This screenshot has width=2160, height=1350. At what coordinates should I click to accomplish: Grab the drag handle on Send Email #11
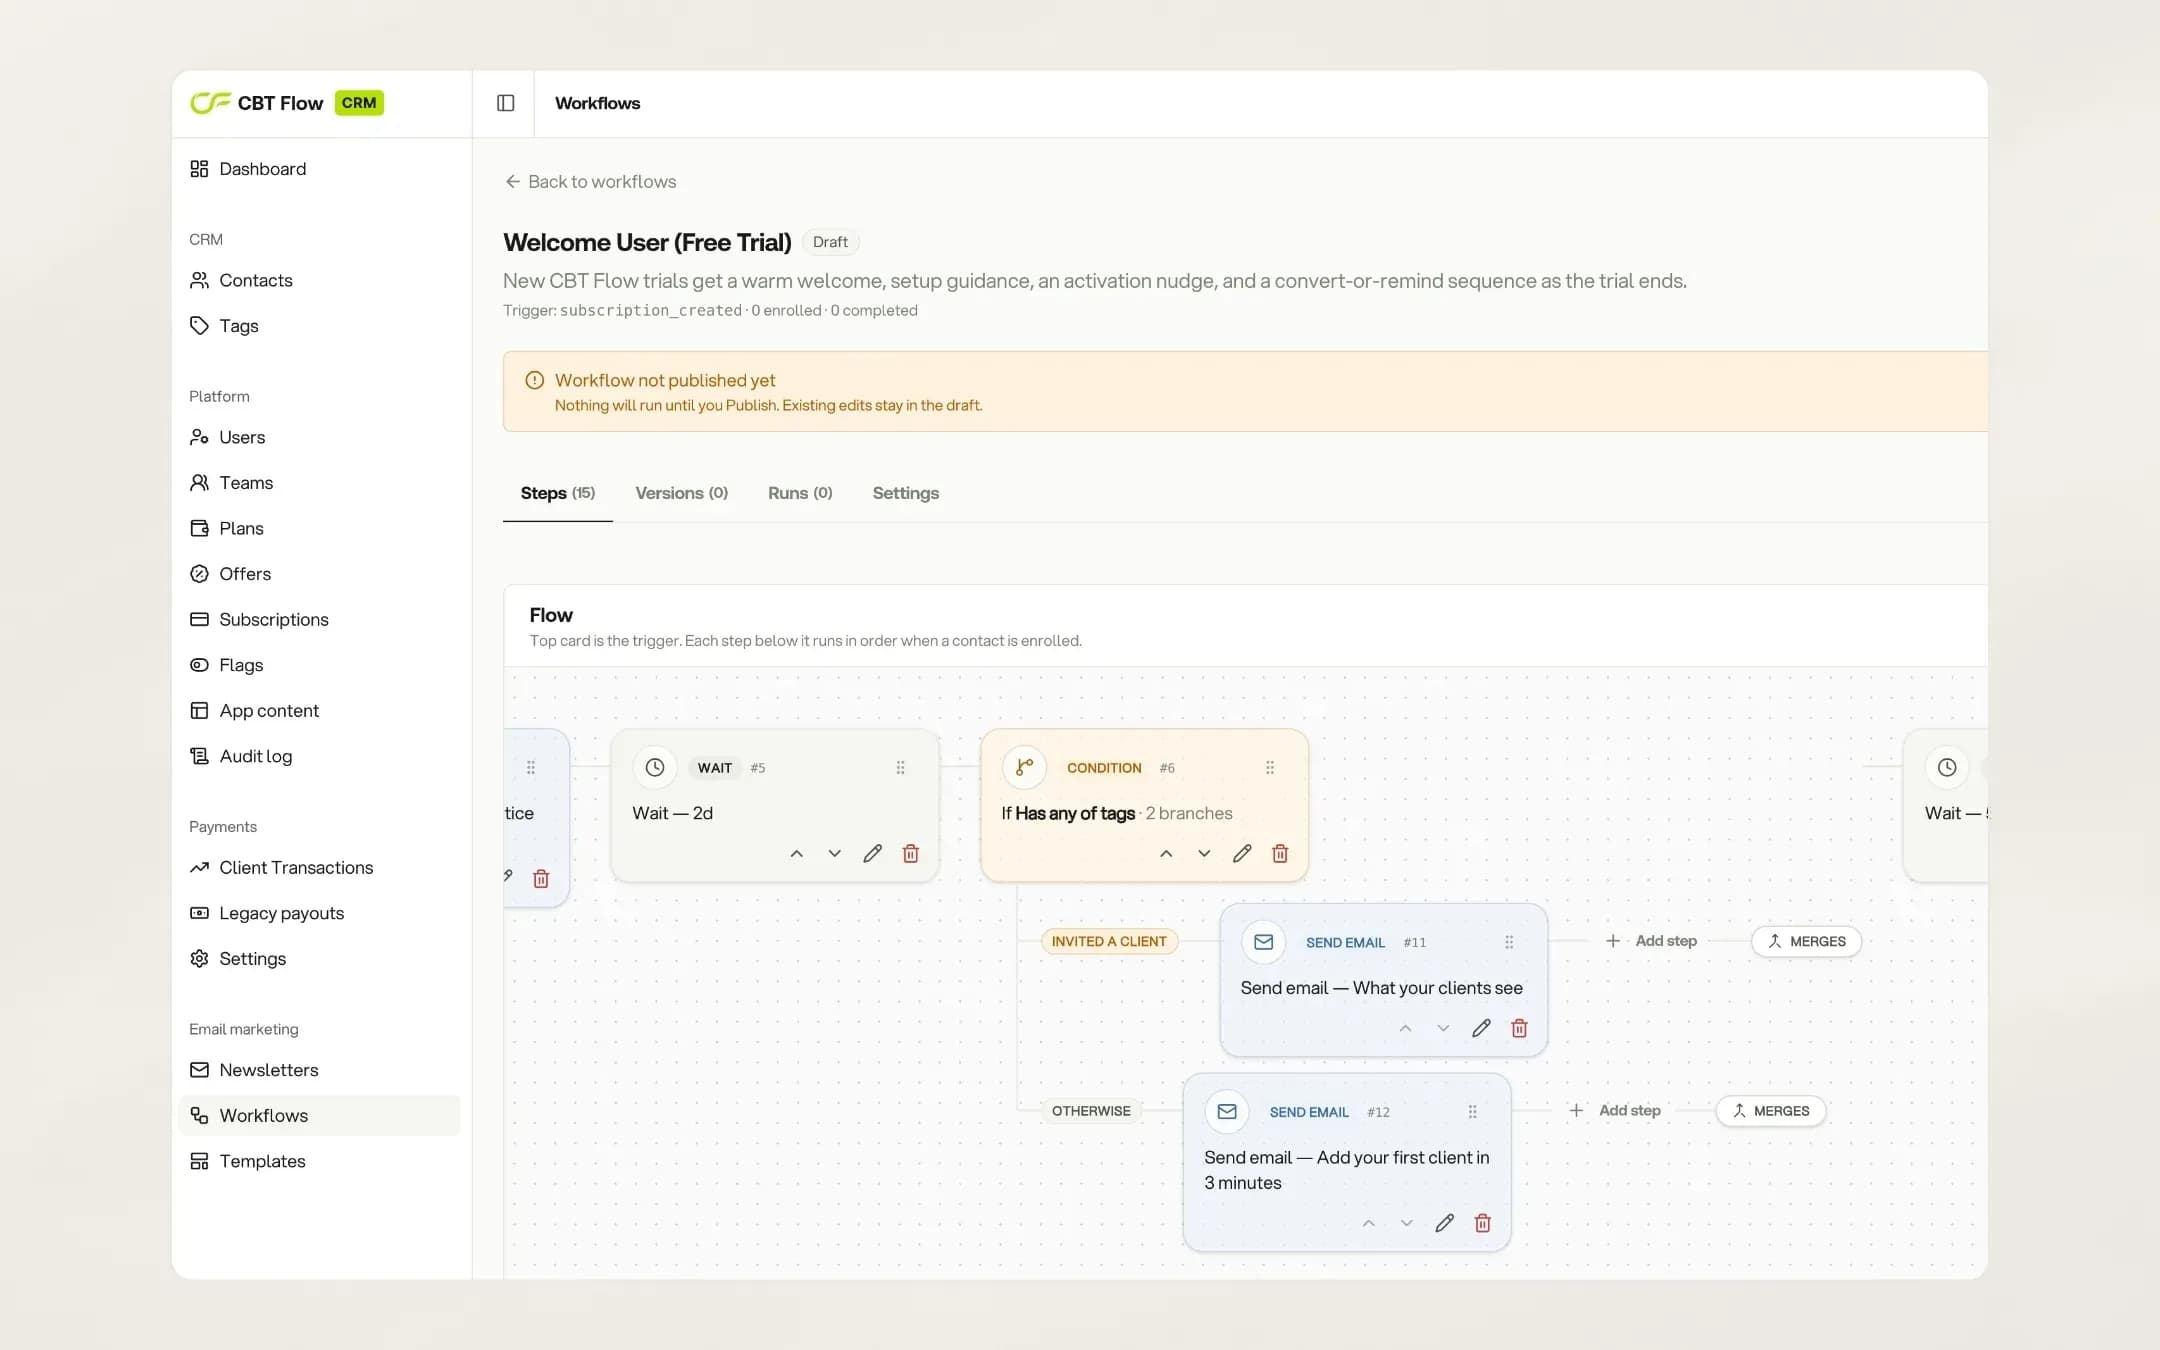[1509, 942]
